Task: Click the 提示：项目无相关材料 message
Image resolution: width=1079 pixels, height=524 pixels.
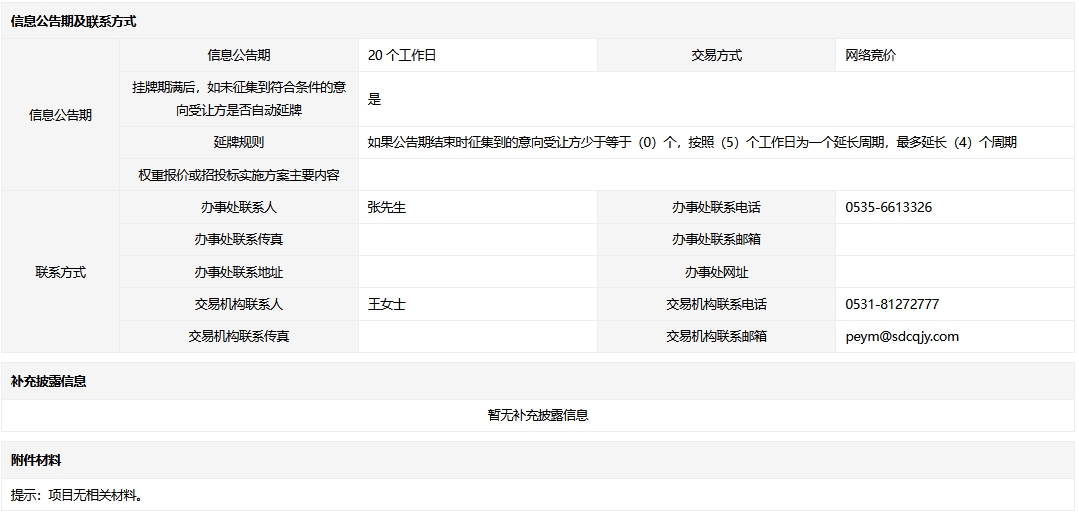Action: click(76, 495)
